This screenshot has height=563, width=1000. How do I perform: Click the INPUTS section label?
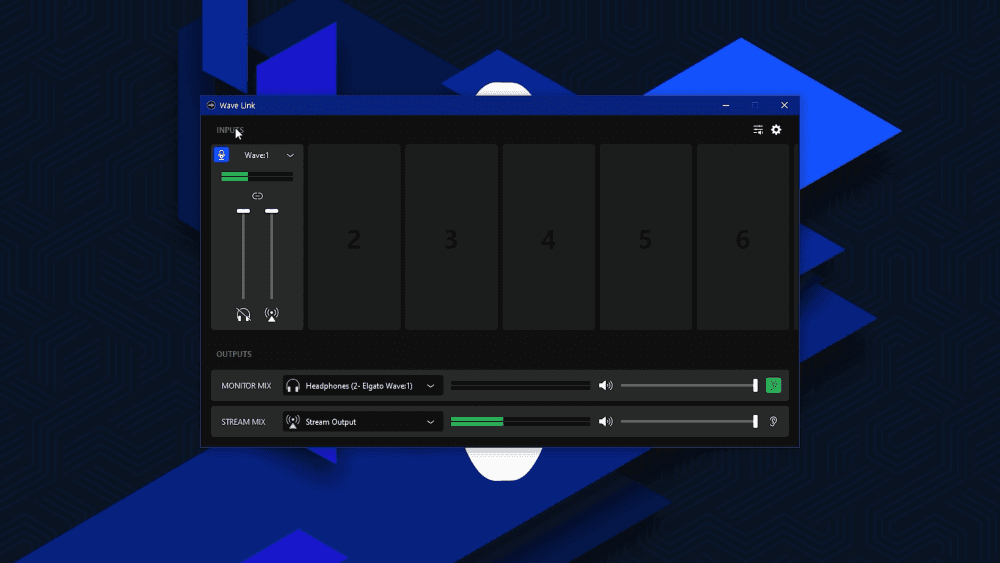[230, 130]
